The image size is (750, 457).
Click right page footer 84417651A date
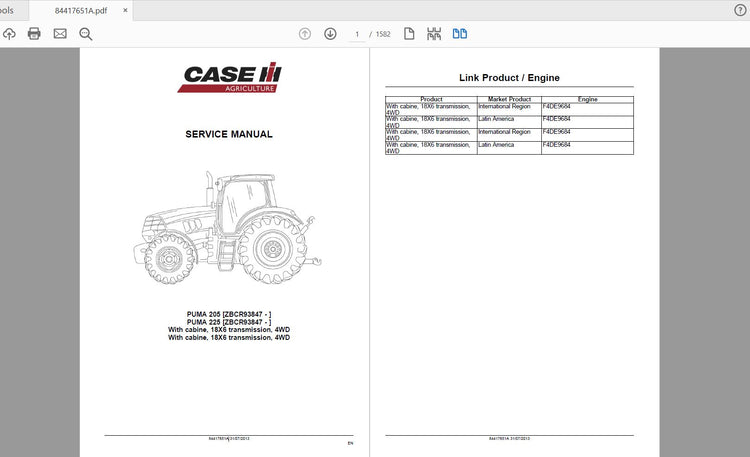pos(509,438)
